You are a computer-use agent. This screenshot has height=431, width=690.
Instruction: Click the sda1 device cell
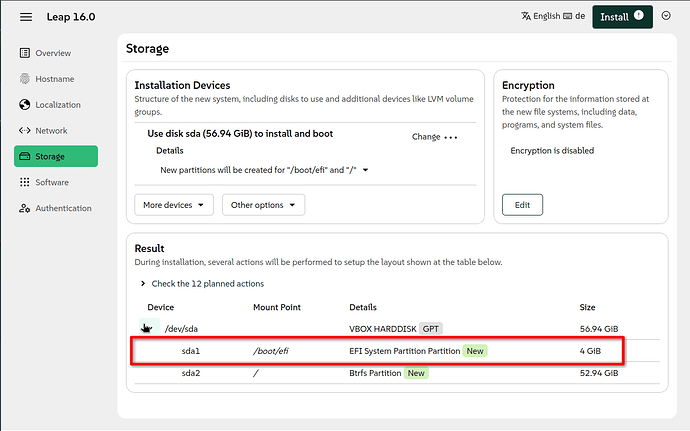tap(191, 351)
